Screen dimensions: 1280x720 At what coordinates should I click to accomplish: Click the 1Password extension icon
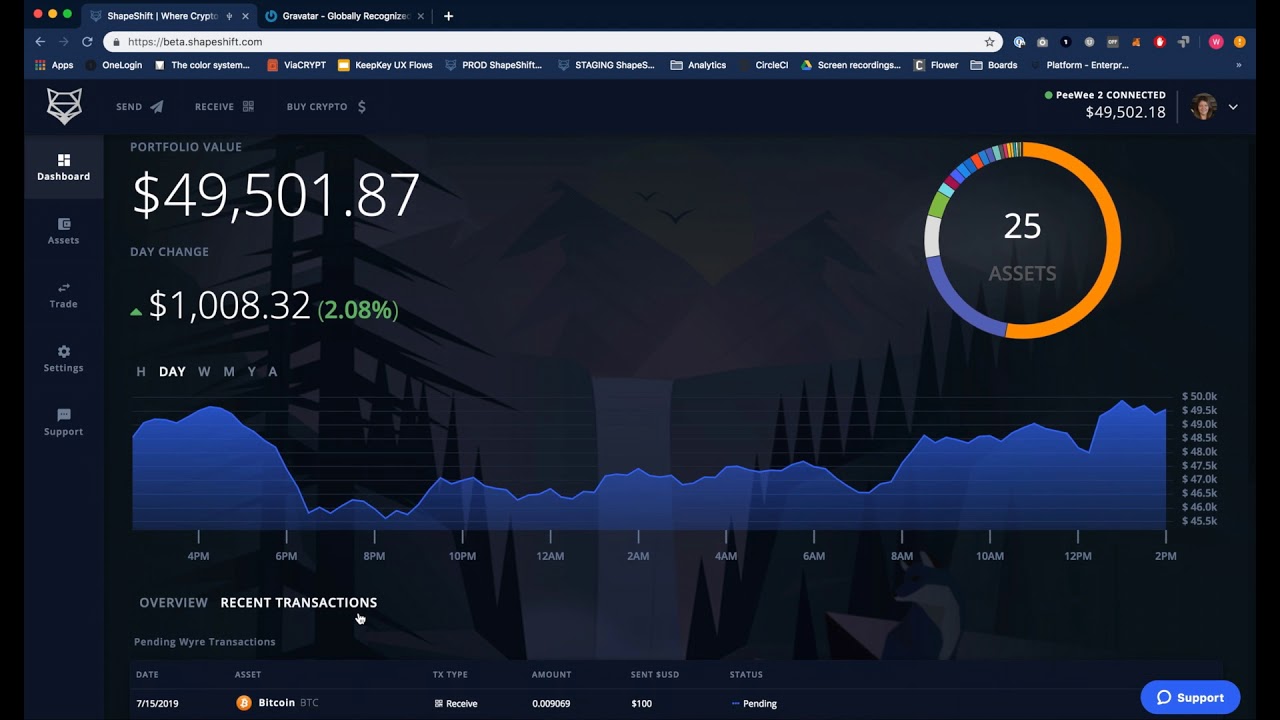point(1019,42)
